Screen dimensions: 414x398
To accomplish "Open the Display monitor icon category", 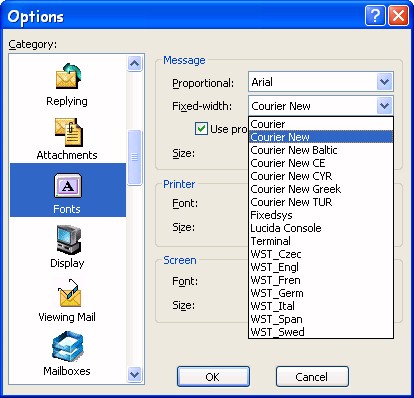I will point(68,239).
